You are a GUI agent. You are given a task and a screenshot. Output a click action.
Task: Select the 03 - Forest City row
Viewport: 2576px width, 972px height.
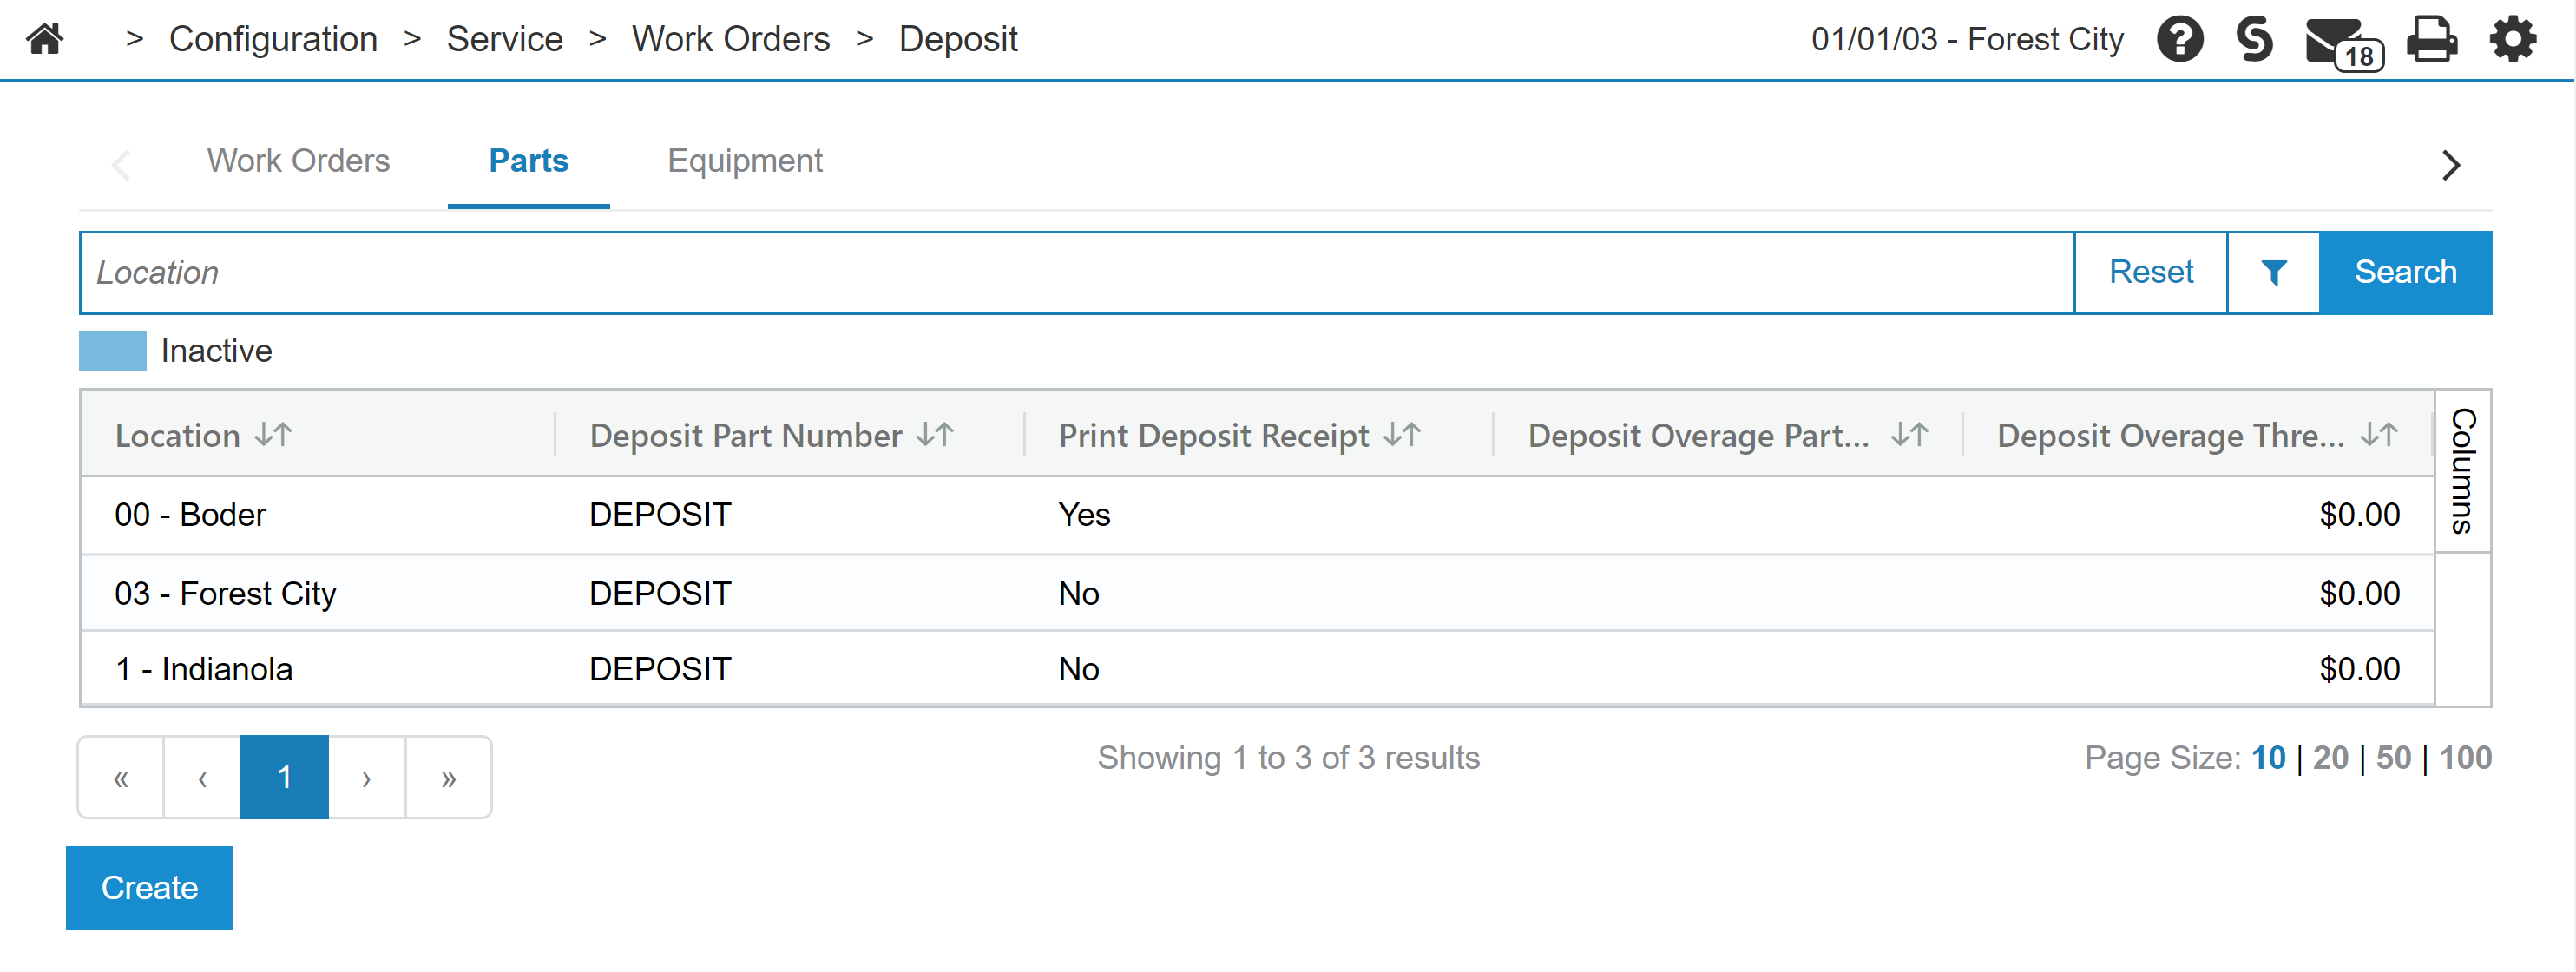tap(1257, 593)
